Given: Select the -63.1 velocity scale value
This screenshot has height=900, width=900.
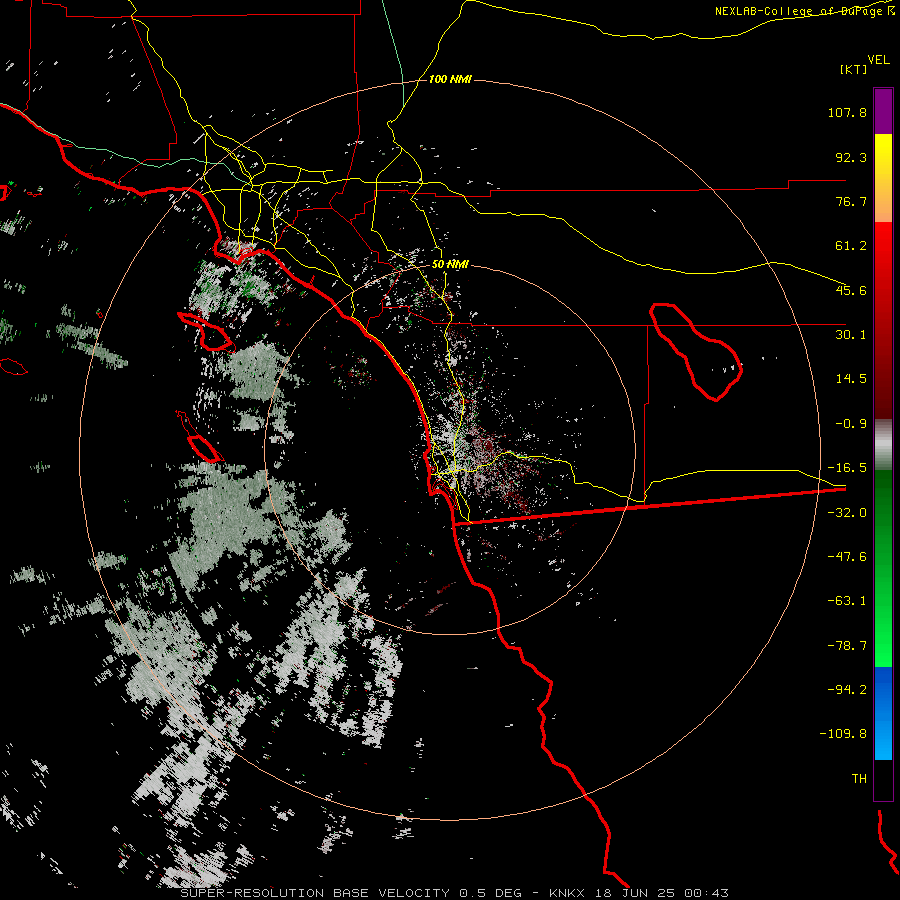Looking at the screenshot, I should [x=847, y=601].
